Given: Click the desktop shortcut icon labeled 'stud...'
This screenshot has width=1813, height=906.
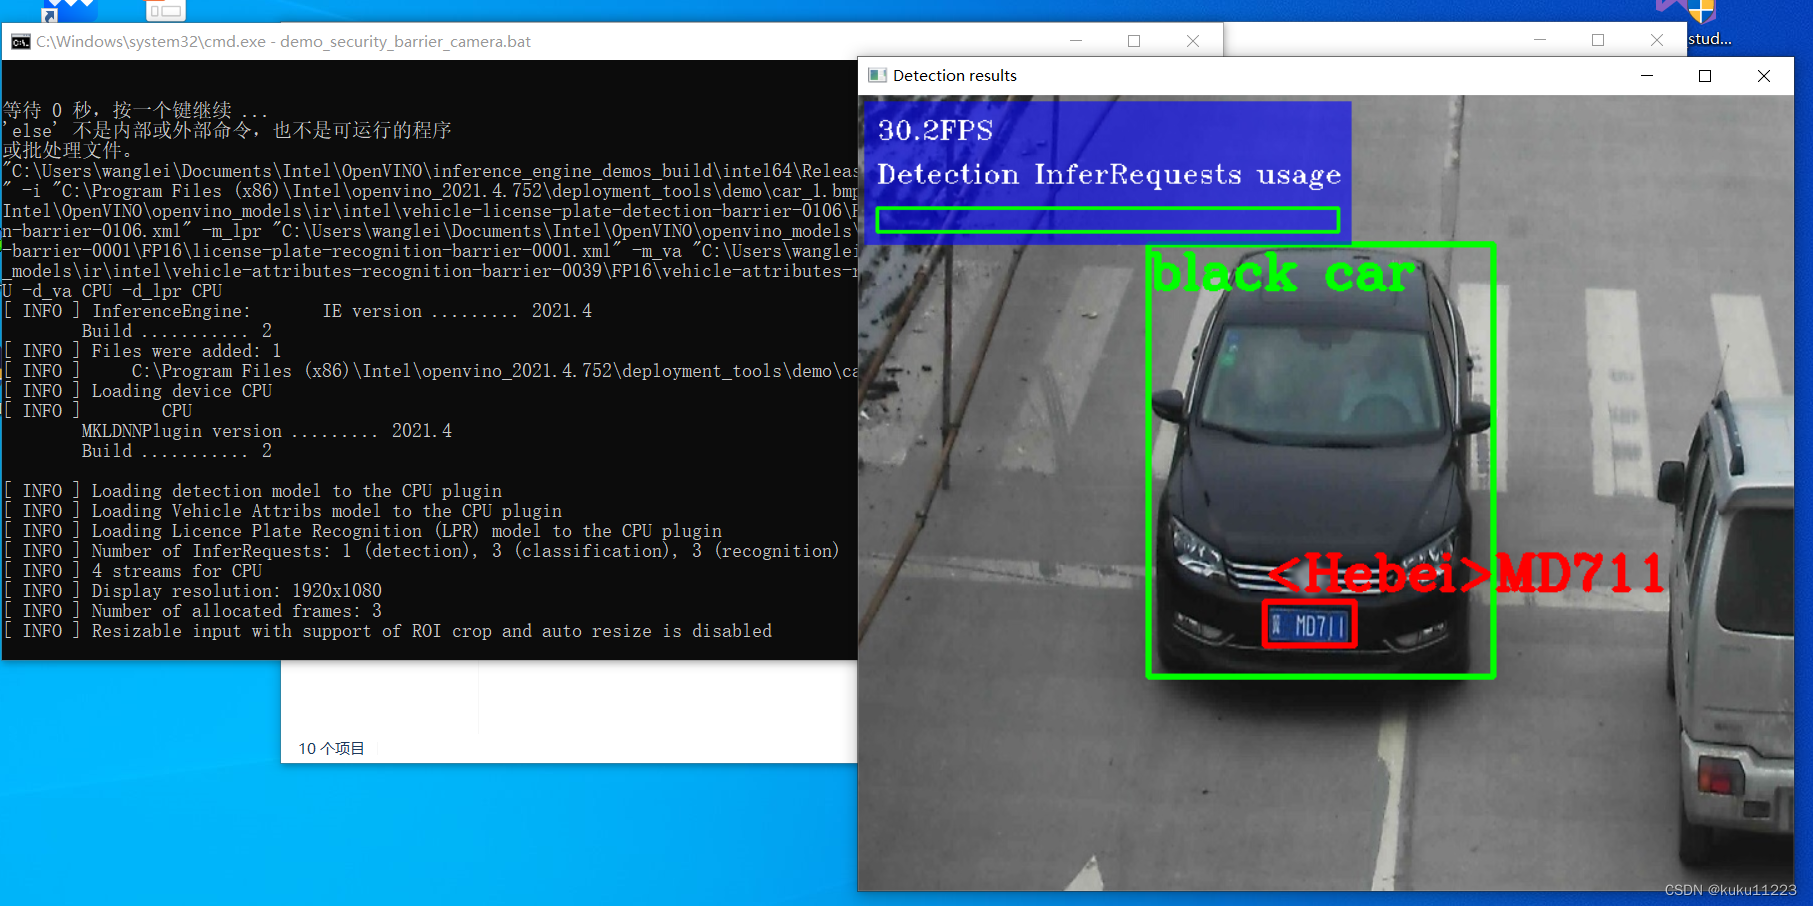Looking at the screenshot, I should [x=1709, y=24].
